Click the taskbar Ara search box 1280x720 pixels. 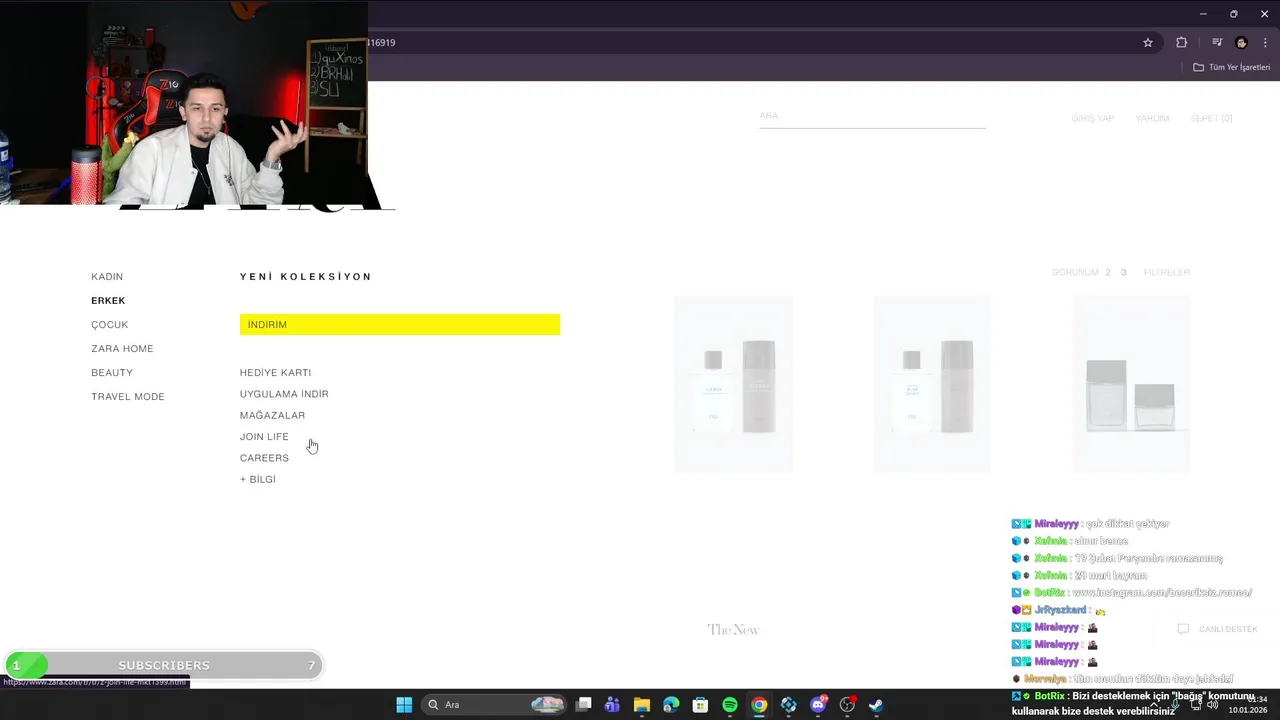click(492, 705)
